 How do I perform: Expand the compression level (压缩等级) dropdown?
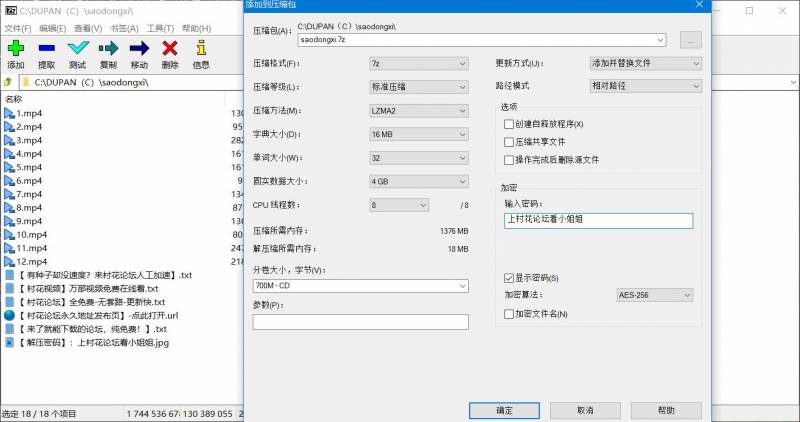(x=418, y=87)
